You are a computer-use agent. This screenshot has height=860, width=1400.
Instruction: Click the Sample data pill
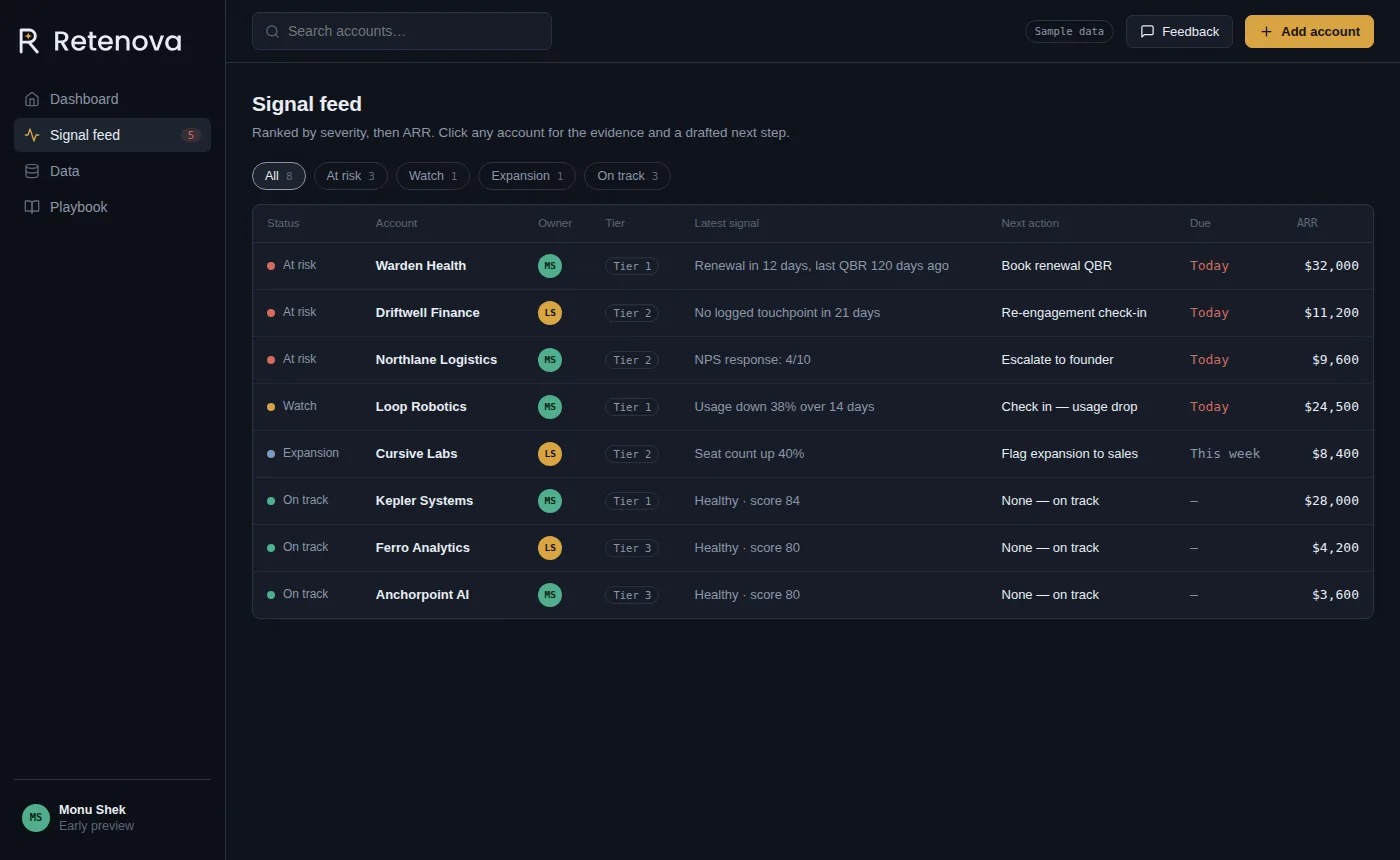1069,31
